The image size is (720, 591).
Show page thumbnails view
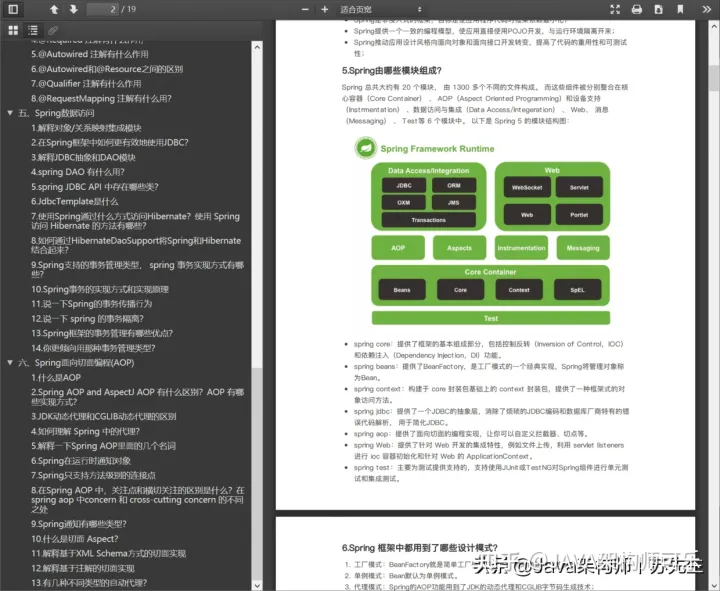(13, 30)
